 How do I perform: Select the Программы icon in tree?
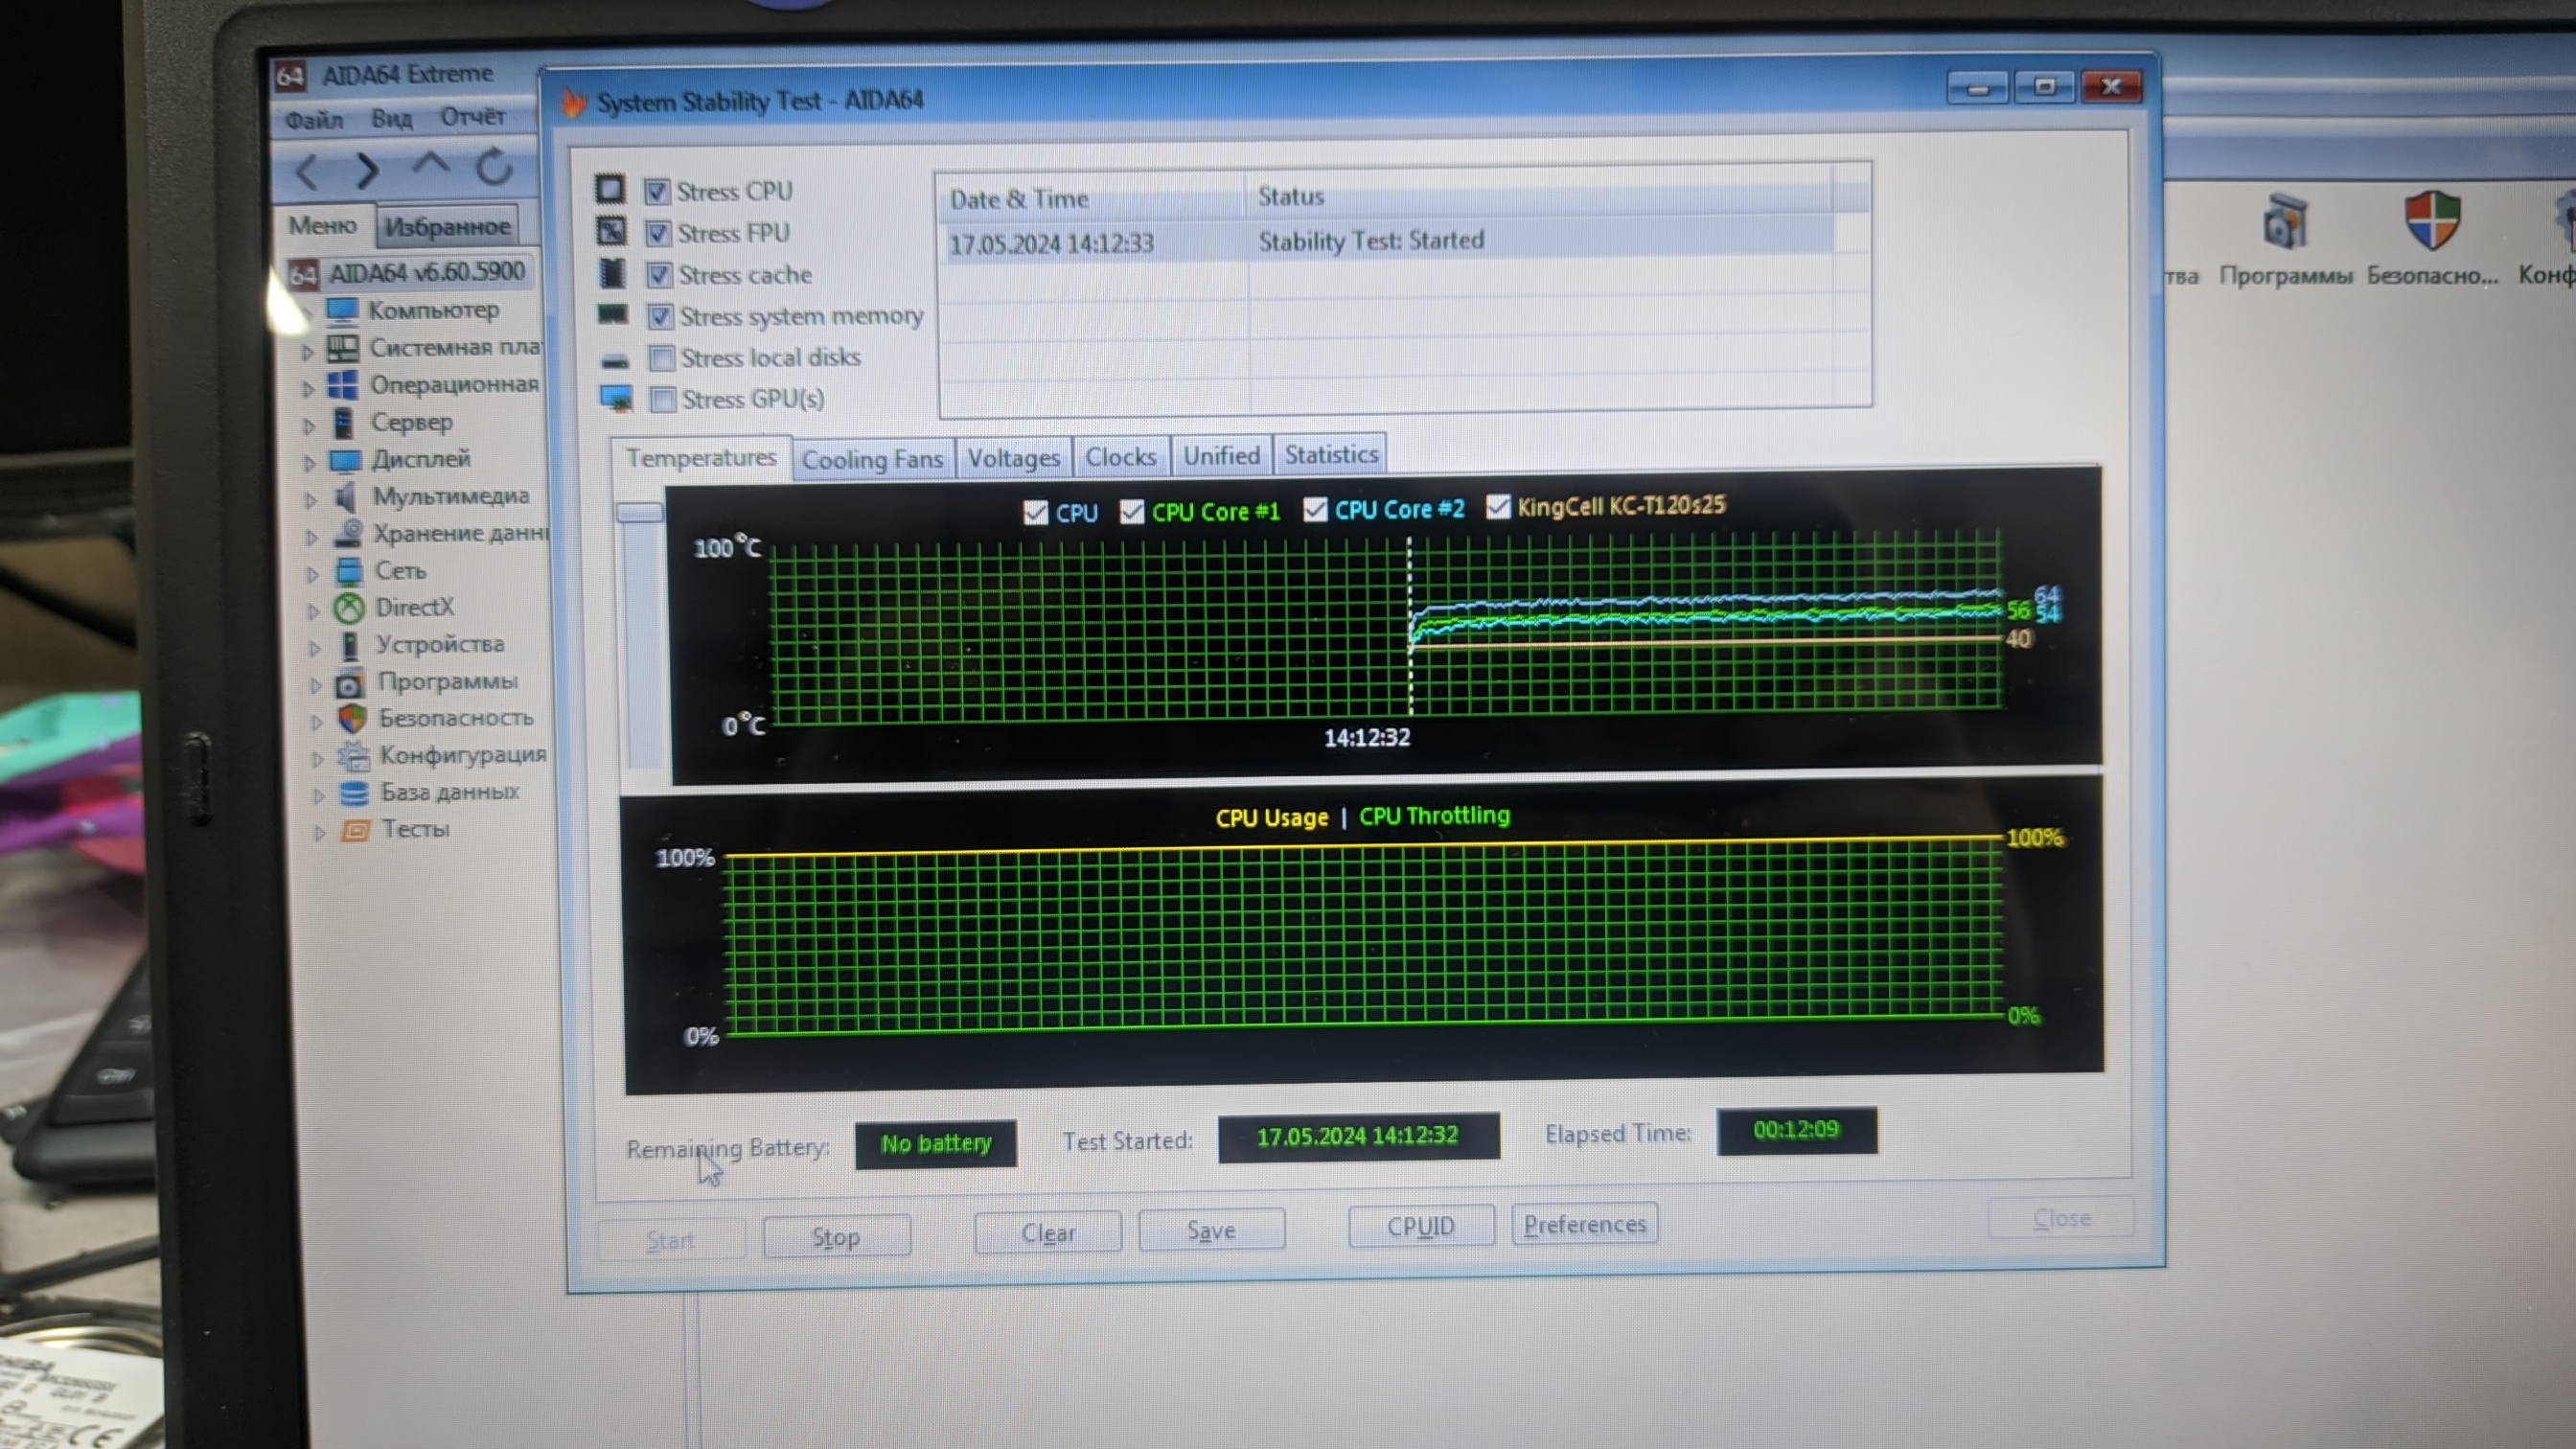tap(350, 683)
